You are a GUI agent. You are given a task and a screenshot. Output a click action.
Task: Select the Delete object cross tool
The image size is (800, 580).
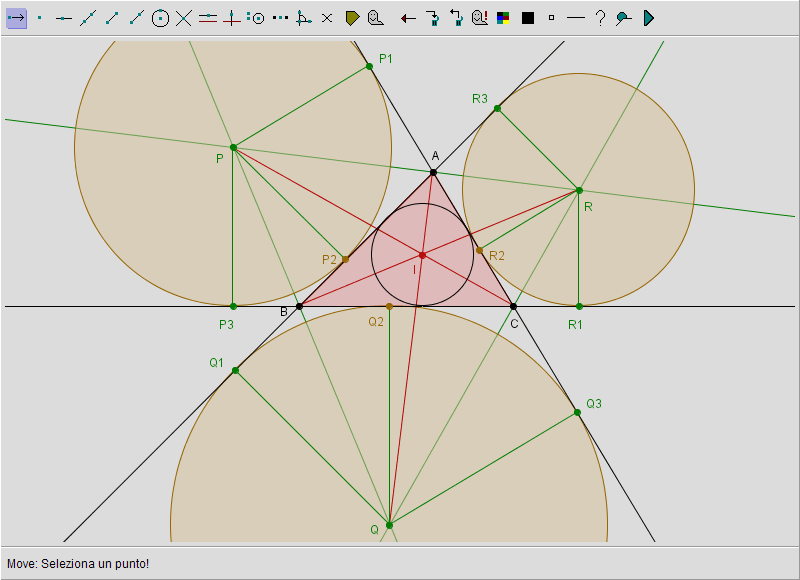327,18
